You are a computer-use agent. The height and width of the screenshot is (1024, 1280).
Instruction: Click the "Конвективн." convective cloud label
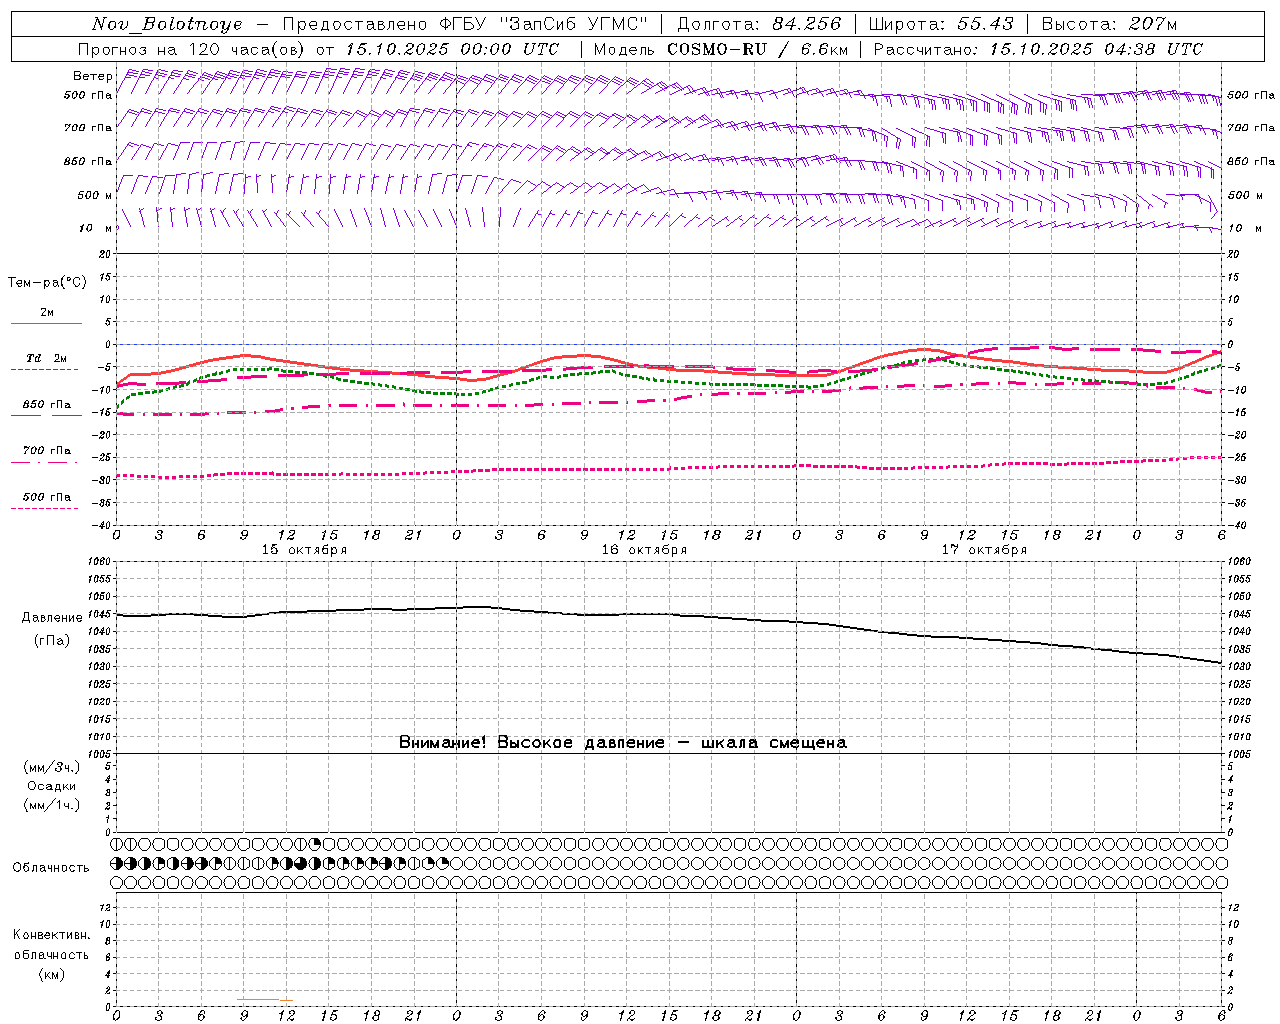(x=51, y=935)
